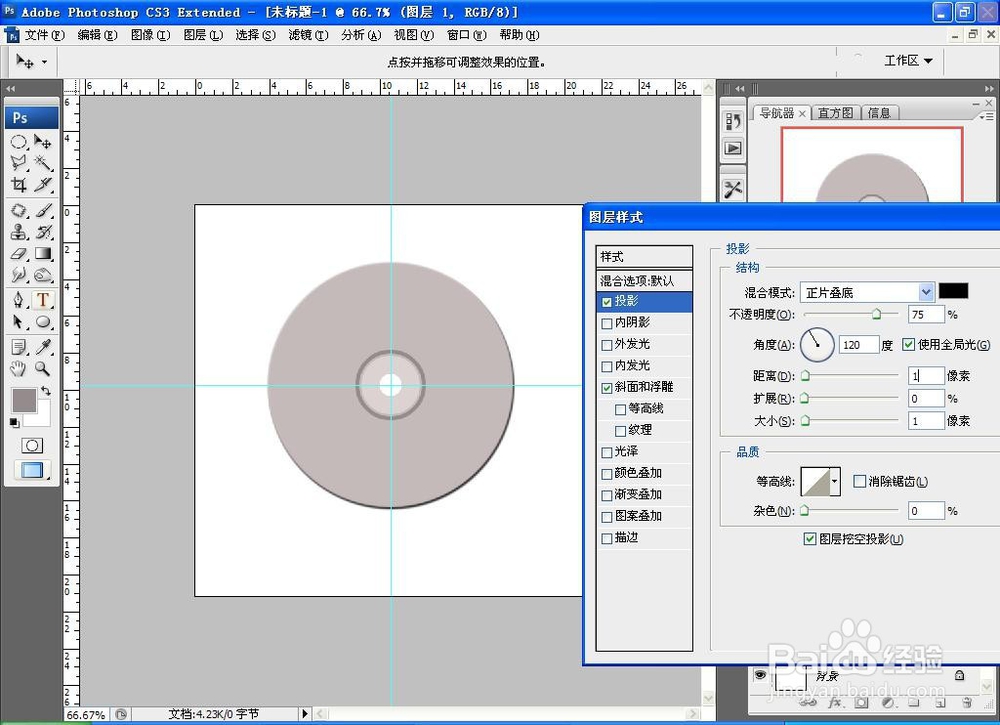The image size is (1000, 725).
Task: Open the navigator panel options menu
Action: coord(987,116)
